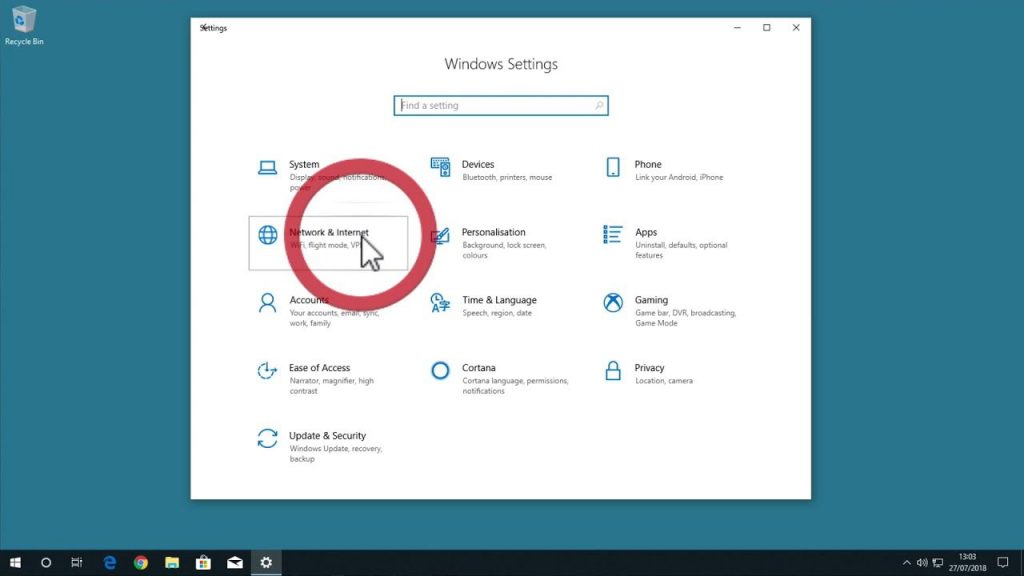The height and width of the screenshot is (576, 1024).
Task: Open Task View on the taskbar
Action: (76, 562)
